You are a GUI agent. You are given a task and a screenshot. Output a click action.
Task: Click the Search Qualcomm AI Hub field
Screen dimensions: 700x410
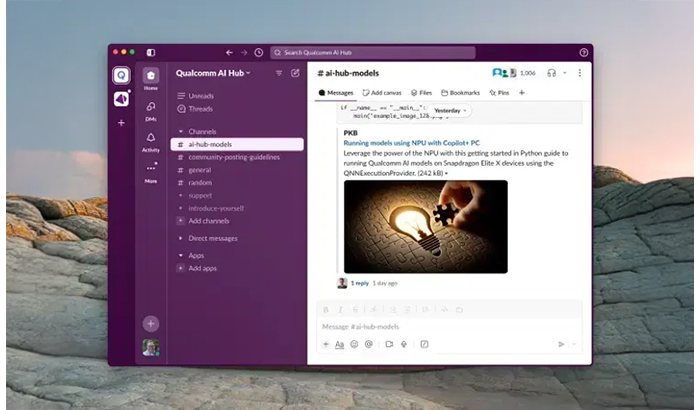pos(373,53)
